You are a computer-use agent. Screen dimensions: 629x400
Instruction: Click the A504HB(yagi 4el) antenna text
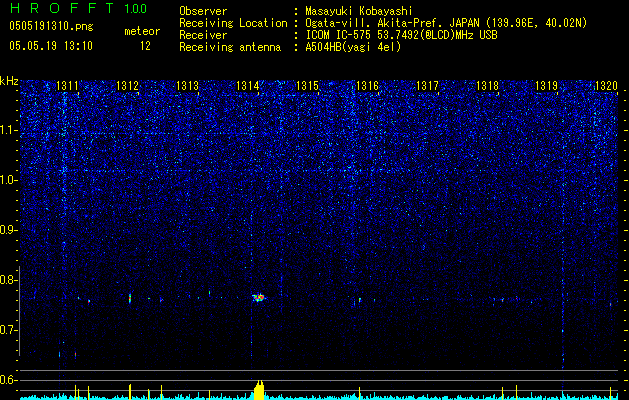click(x=353, y=47)
